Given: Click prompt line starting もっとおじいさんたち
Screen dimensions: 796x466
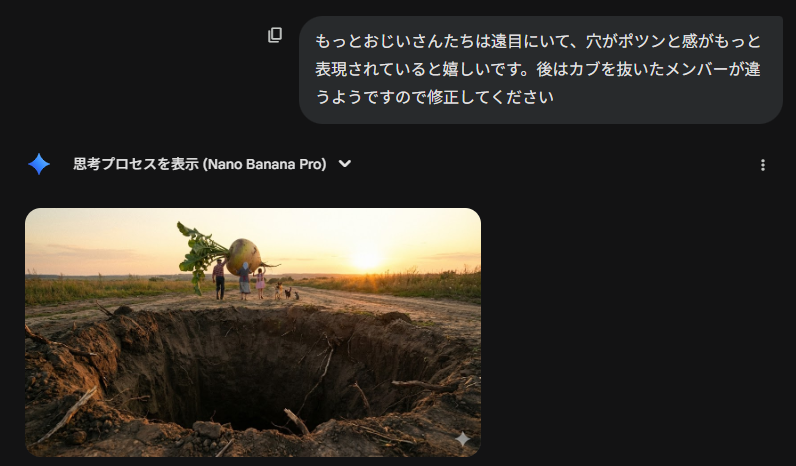Looking at the screenshot, I should pyautogui.click(x=538, y=41).
